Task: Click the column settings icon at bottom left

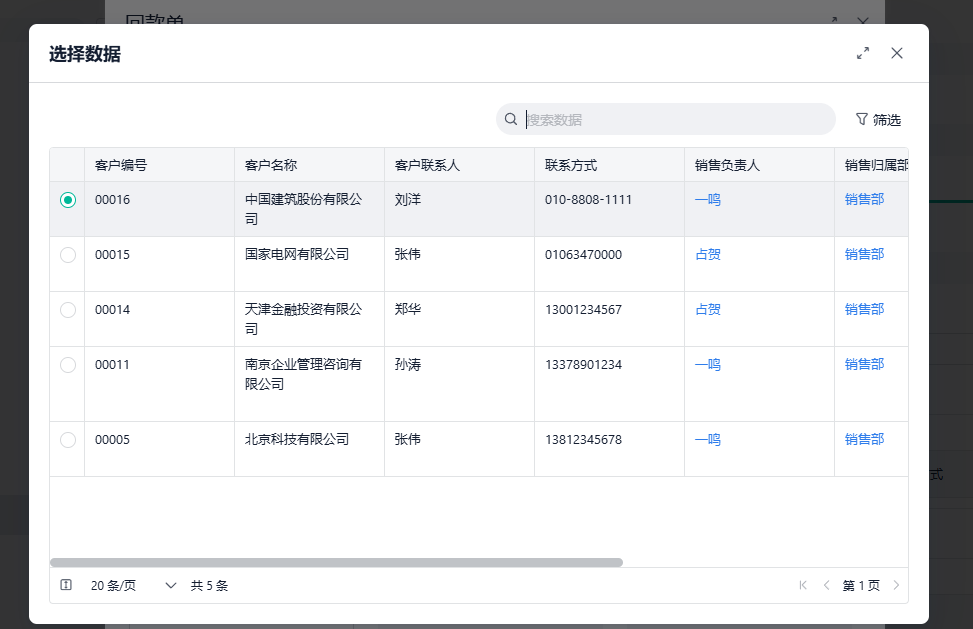Action: coord(66,585)
